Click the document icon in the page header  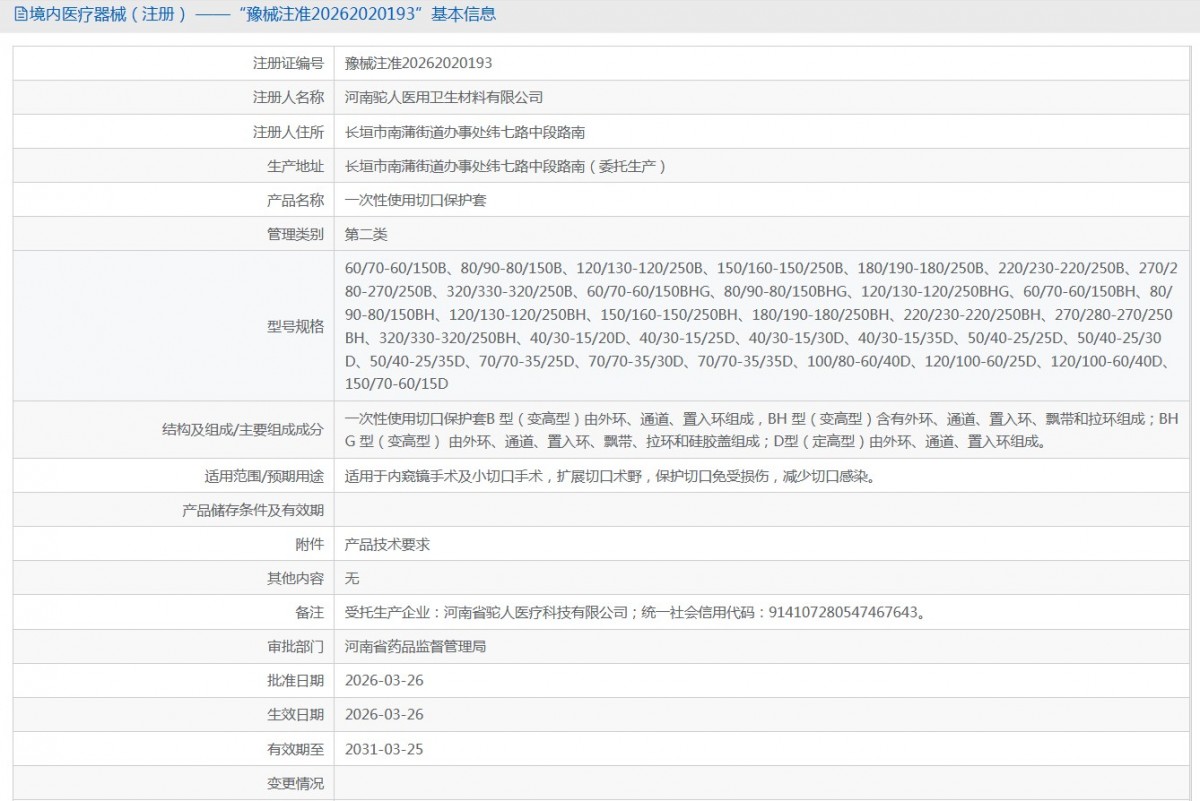click(x=20, y=15)
